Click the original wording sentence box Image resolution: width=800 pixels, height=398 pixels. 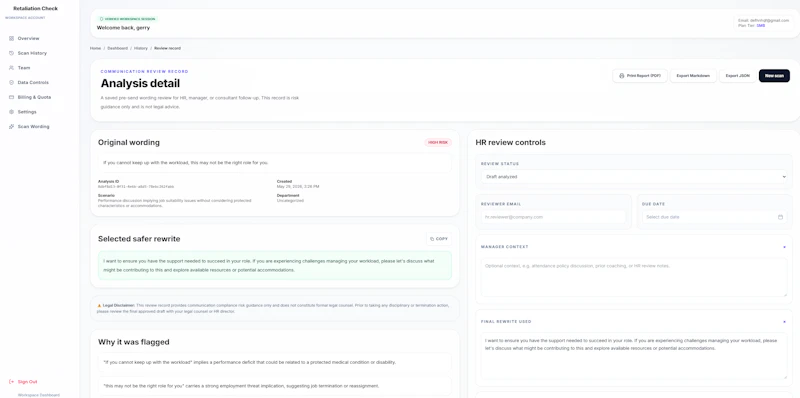click(x=274, y=163)
